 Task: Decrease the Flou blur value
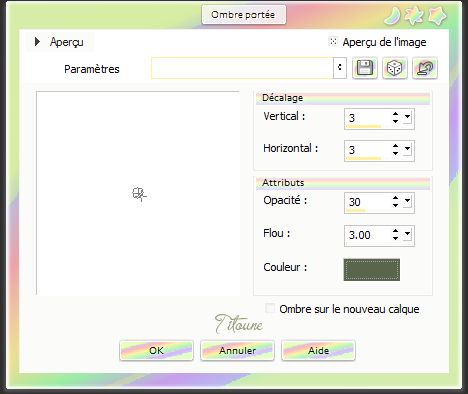[x=395, y=238]
